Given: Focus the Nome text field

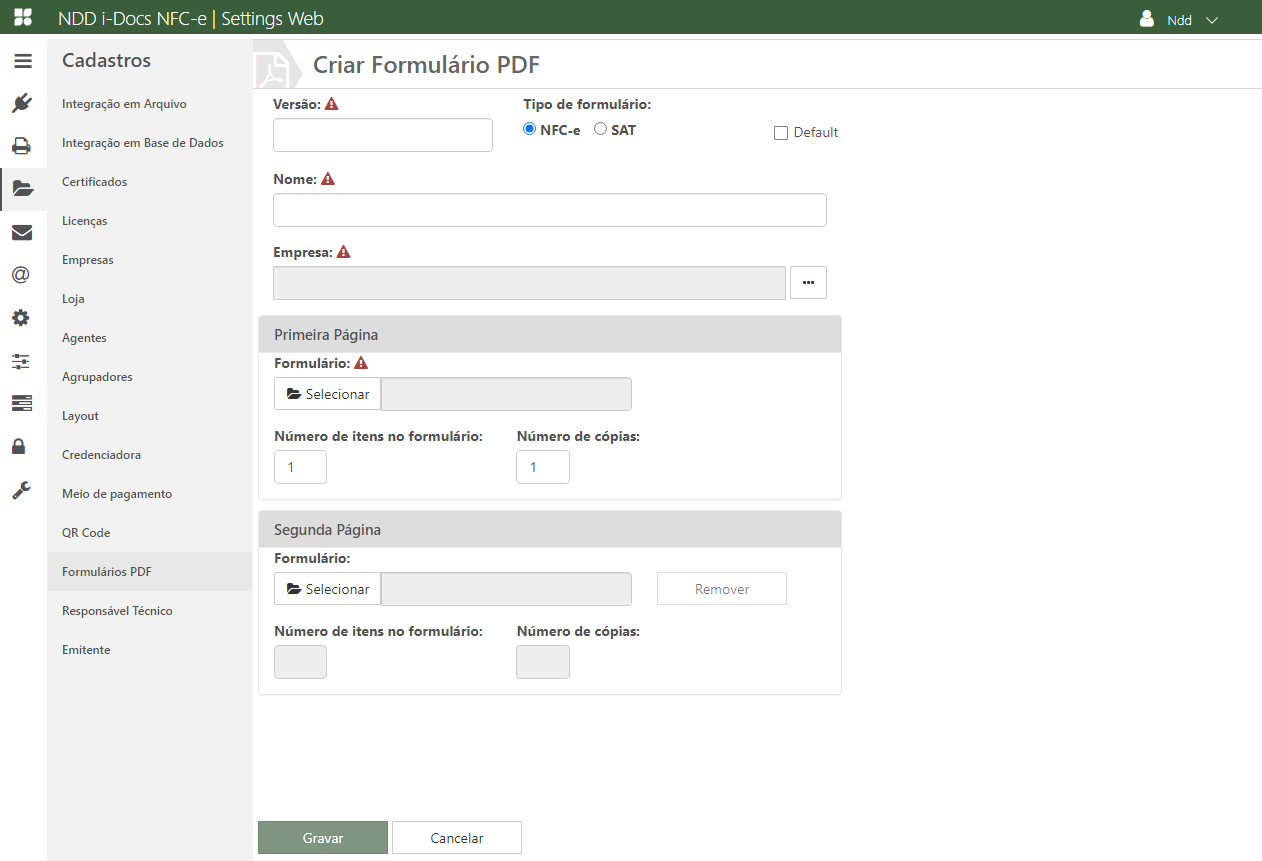Looking at the screenshot, I should tap(549, 210).
